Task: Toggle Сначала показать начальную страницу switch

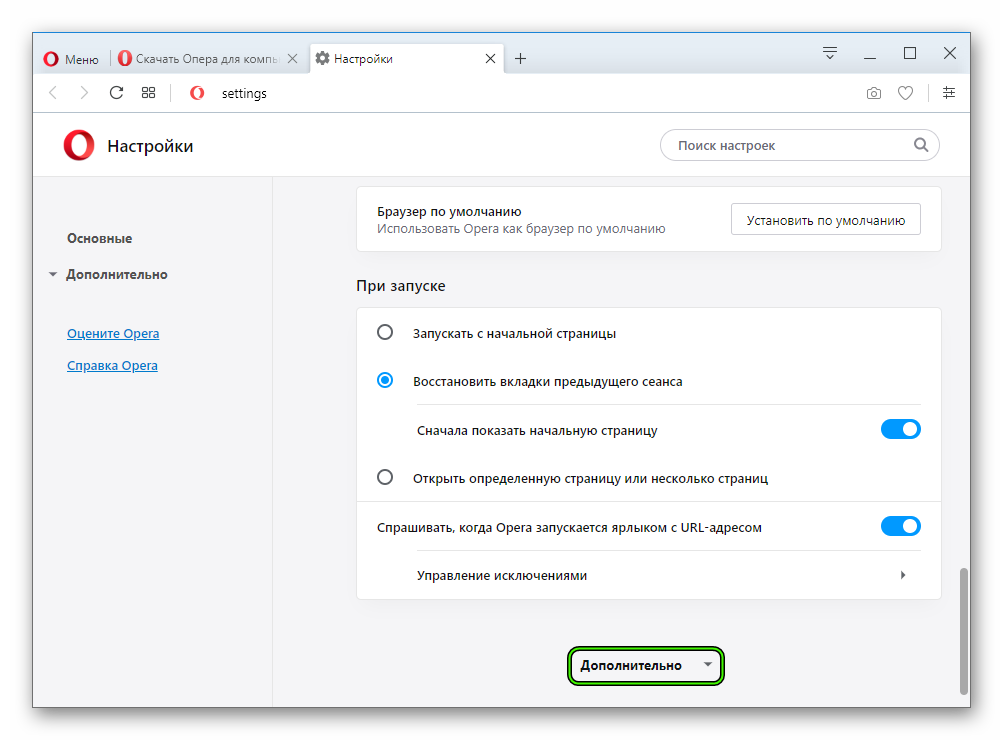Action: click(900, 429)
